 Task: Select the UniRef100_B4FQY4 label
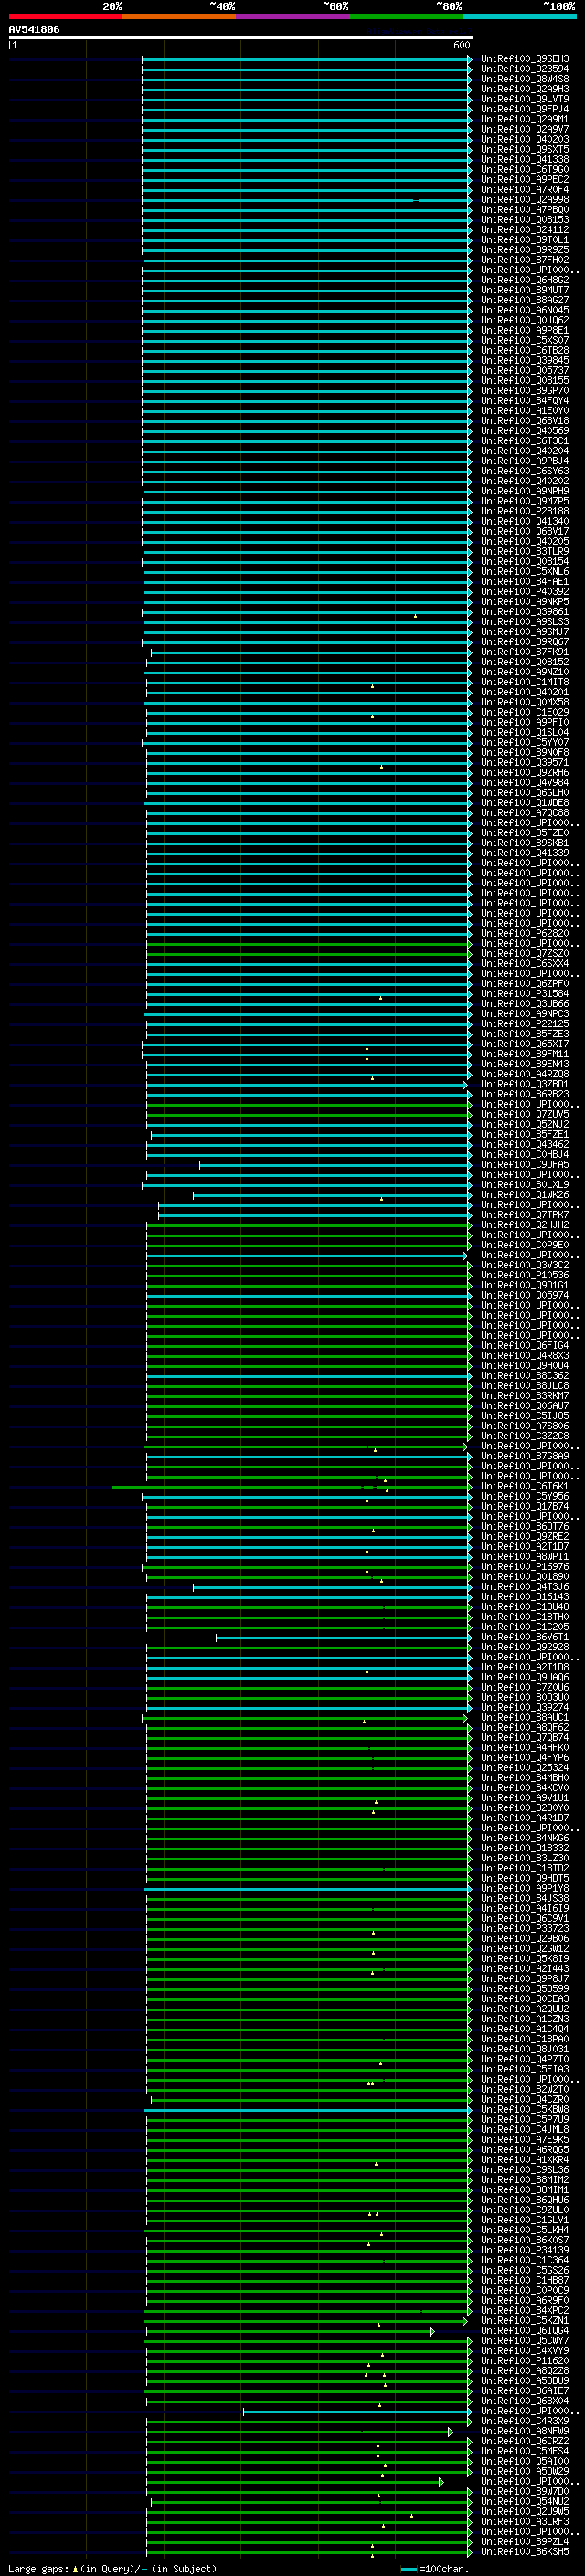pos(524,400)
